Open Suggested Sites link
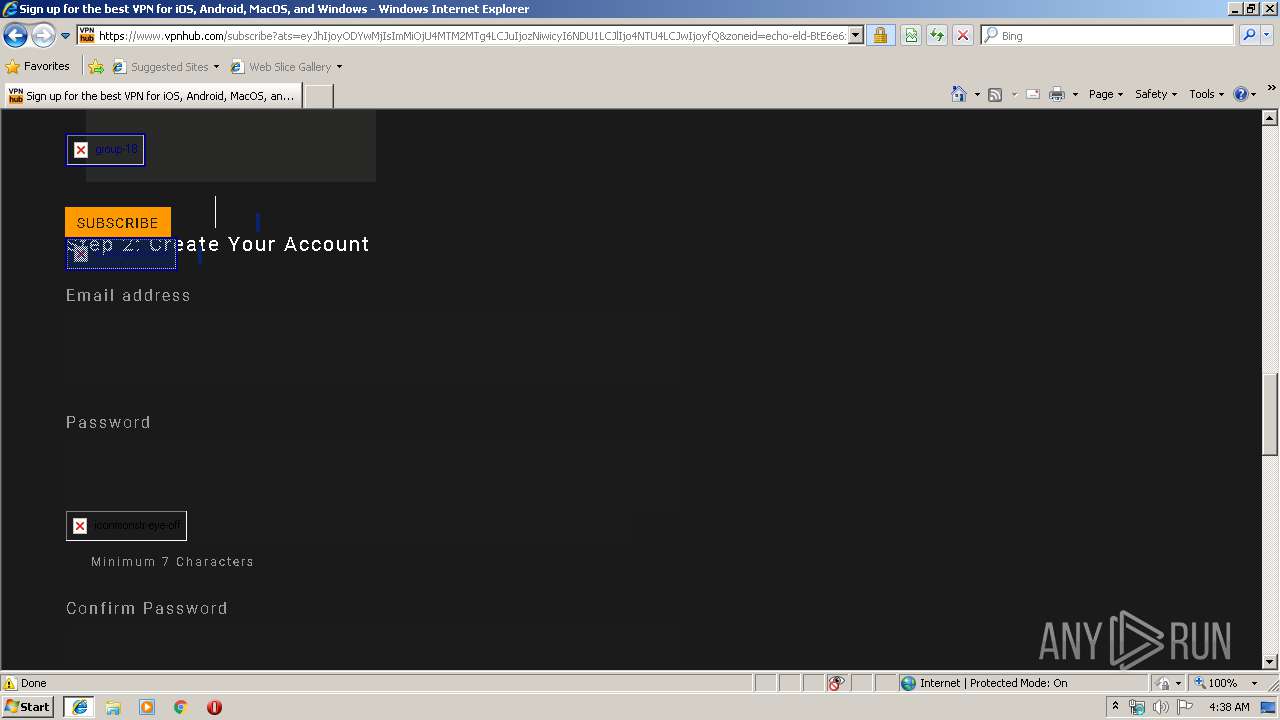The width and height of the screenshot is (1280, 720). pyautogui.click(x=165, y=67)
